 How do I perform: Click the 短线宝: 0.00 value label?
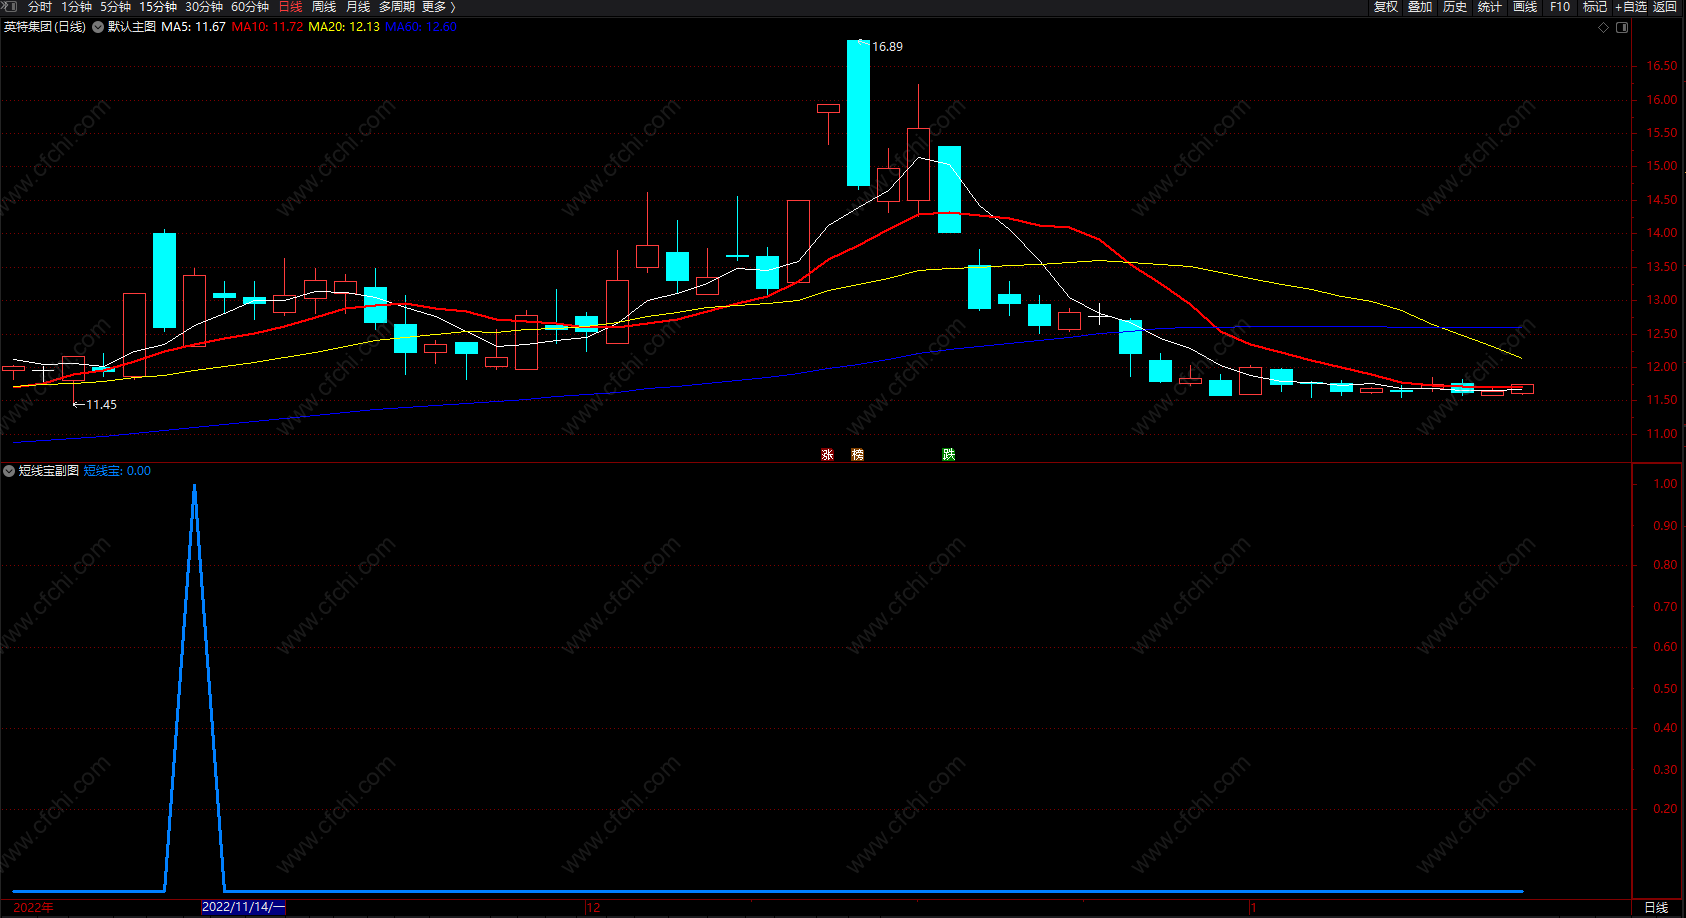117,471
